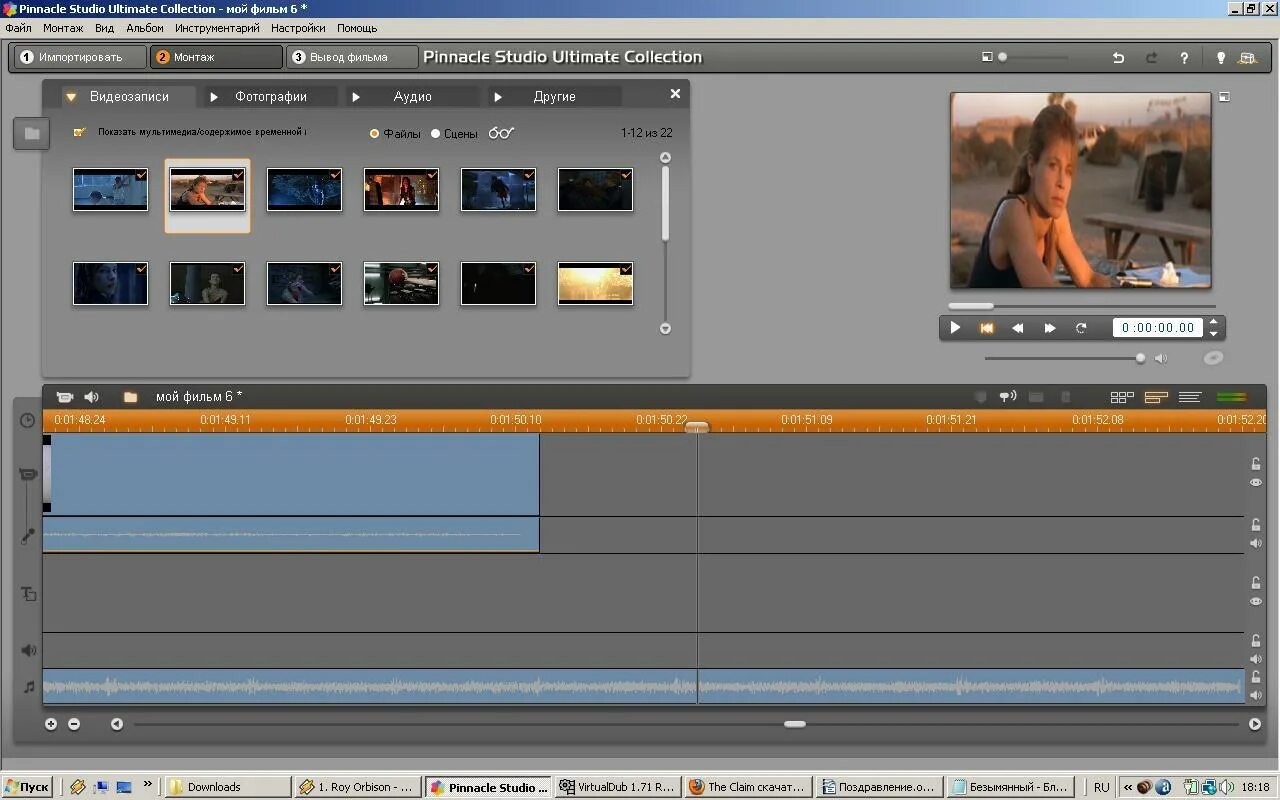
Task: Open the Файл menu
Action: pos(18,28)
